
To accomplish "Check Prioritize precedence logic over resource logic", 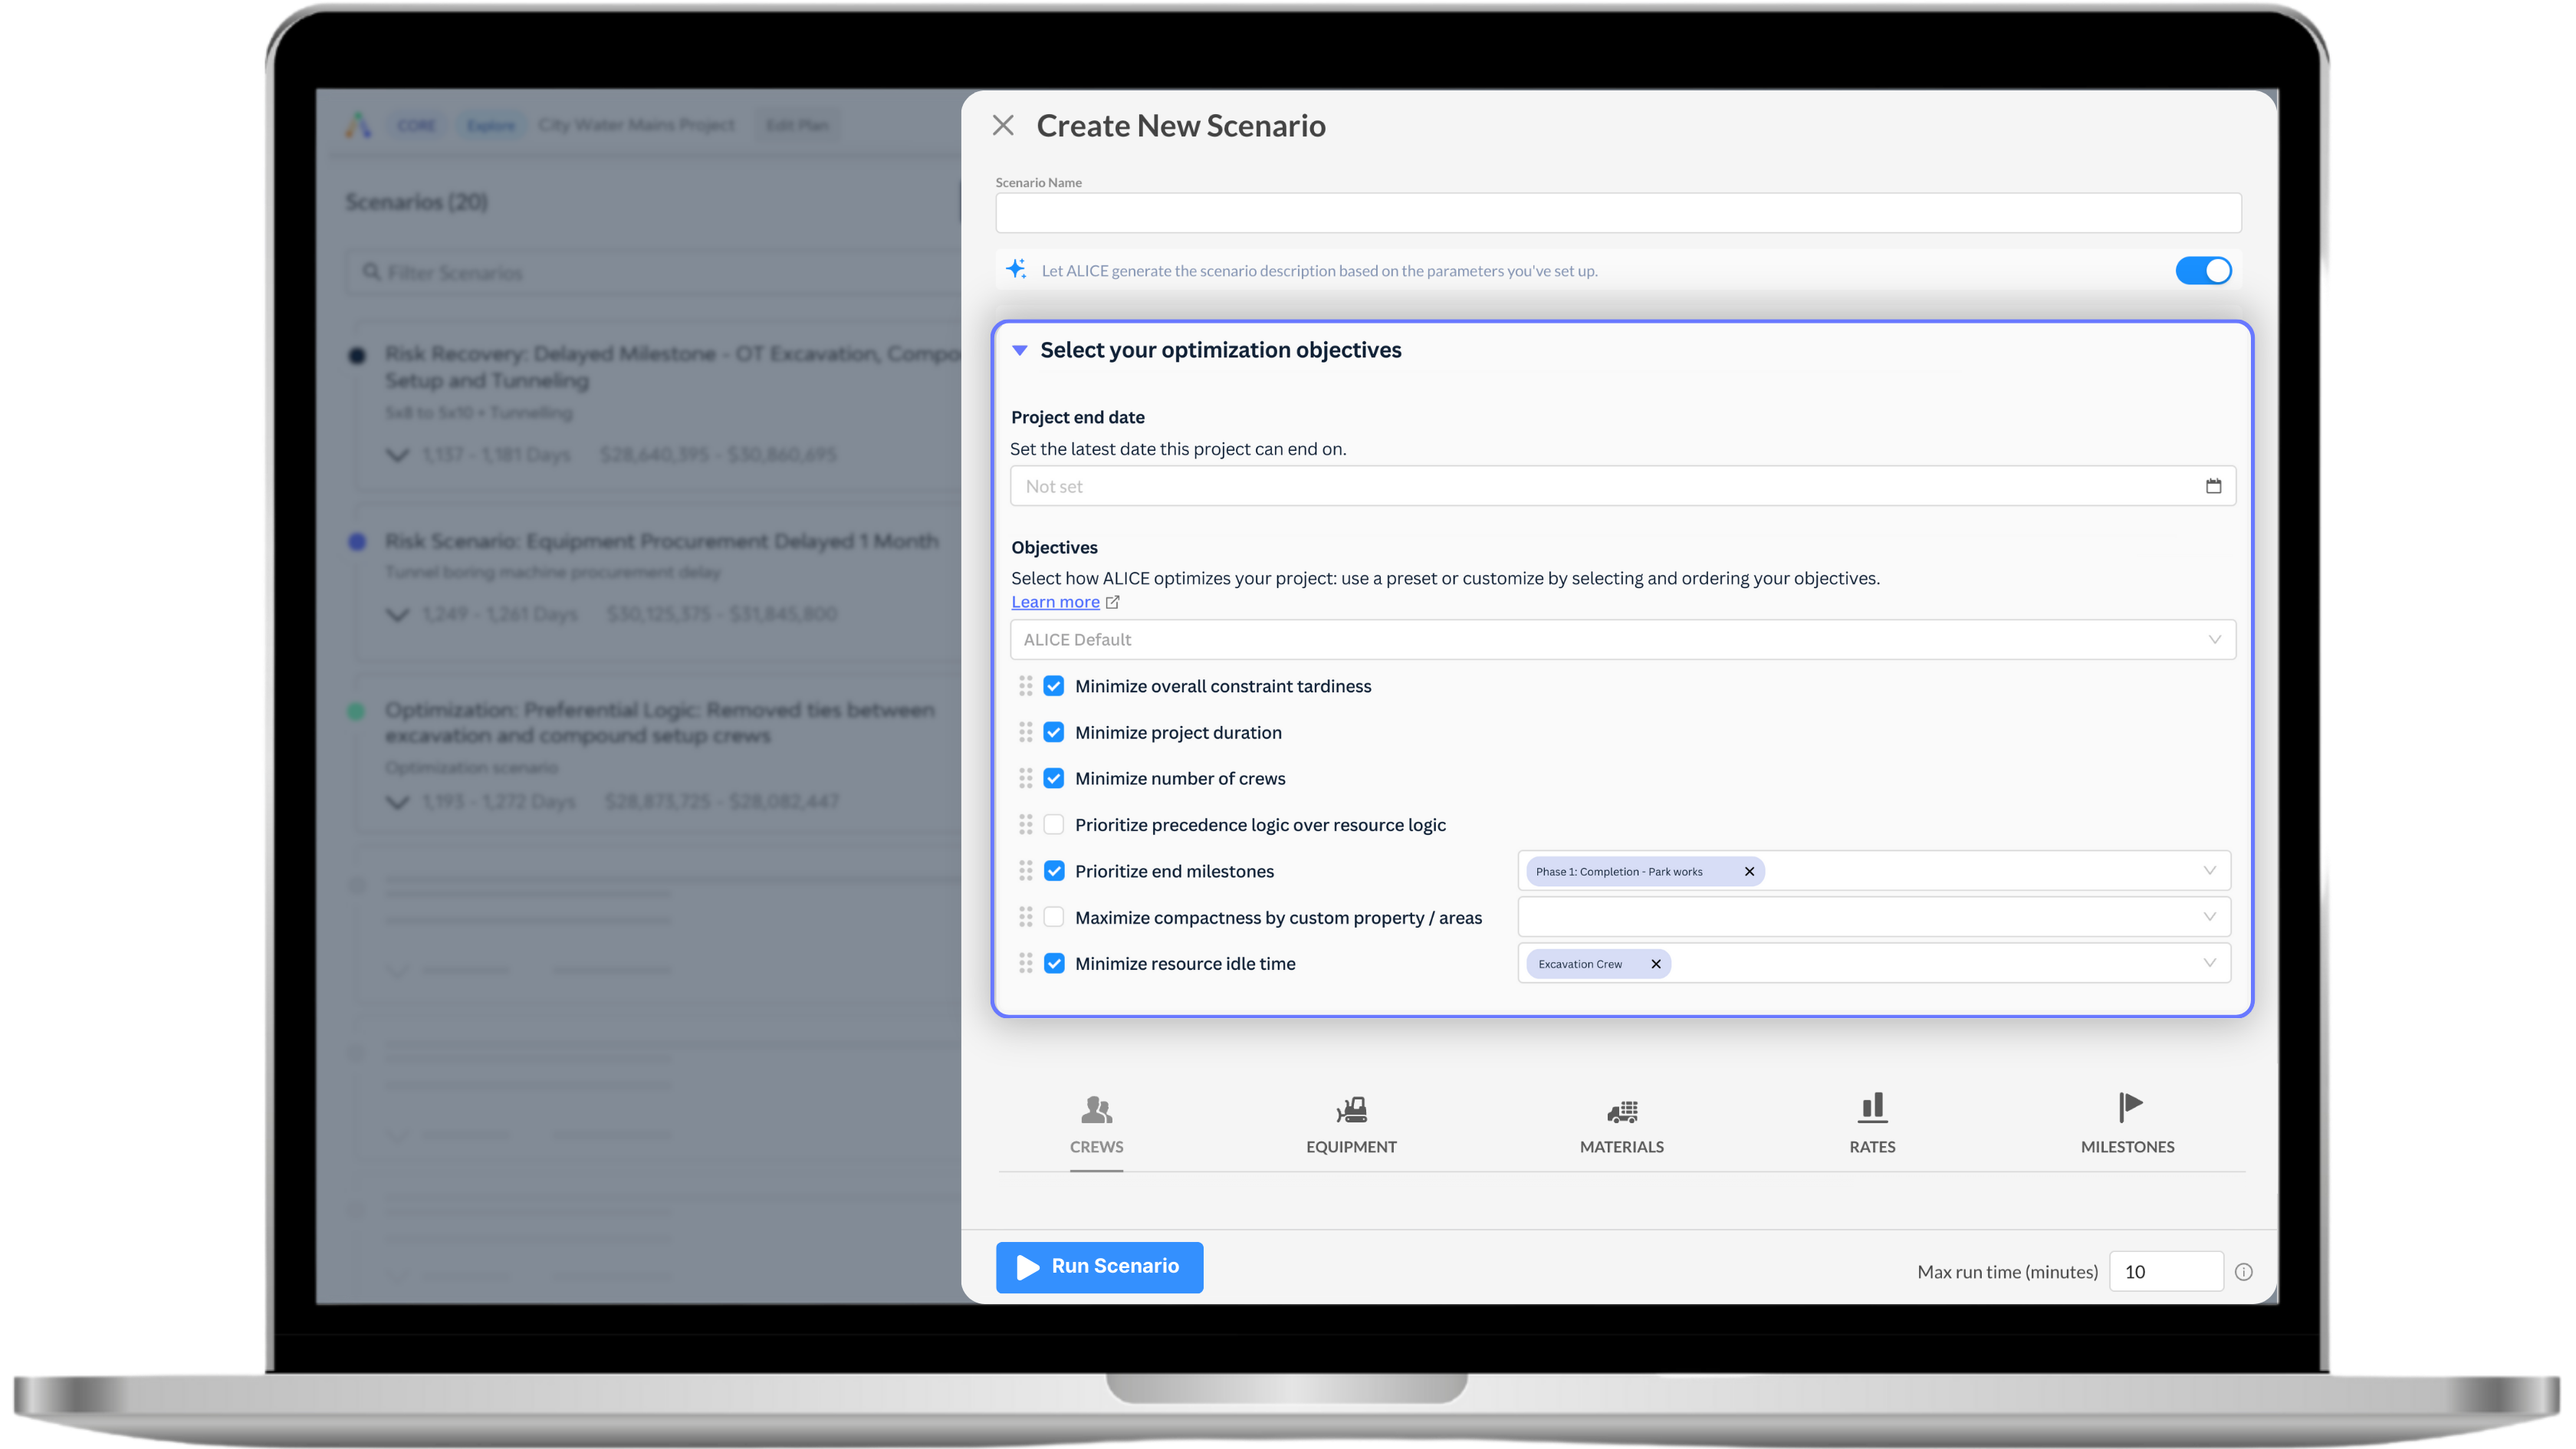I will (x=1053, y=825).
